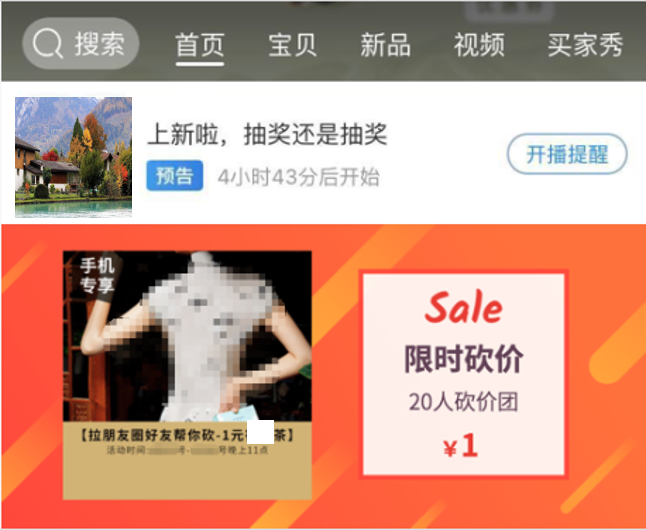Open the 限时砍价 promotion card
The height and width of the screenshot is (530, 646).
pyautogui.click(x=464, y=375)
